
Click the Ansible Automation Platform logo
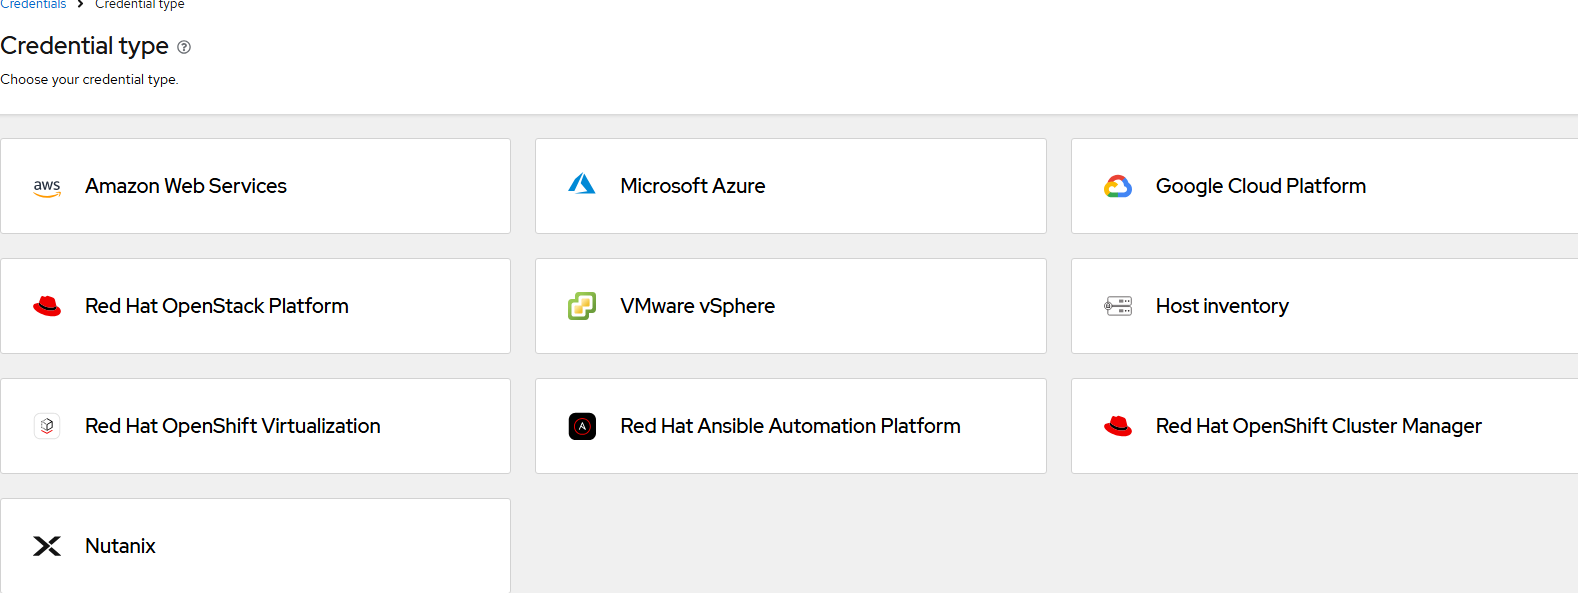pos(582,426)
